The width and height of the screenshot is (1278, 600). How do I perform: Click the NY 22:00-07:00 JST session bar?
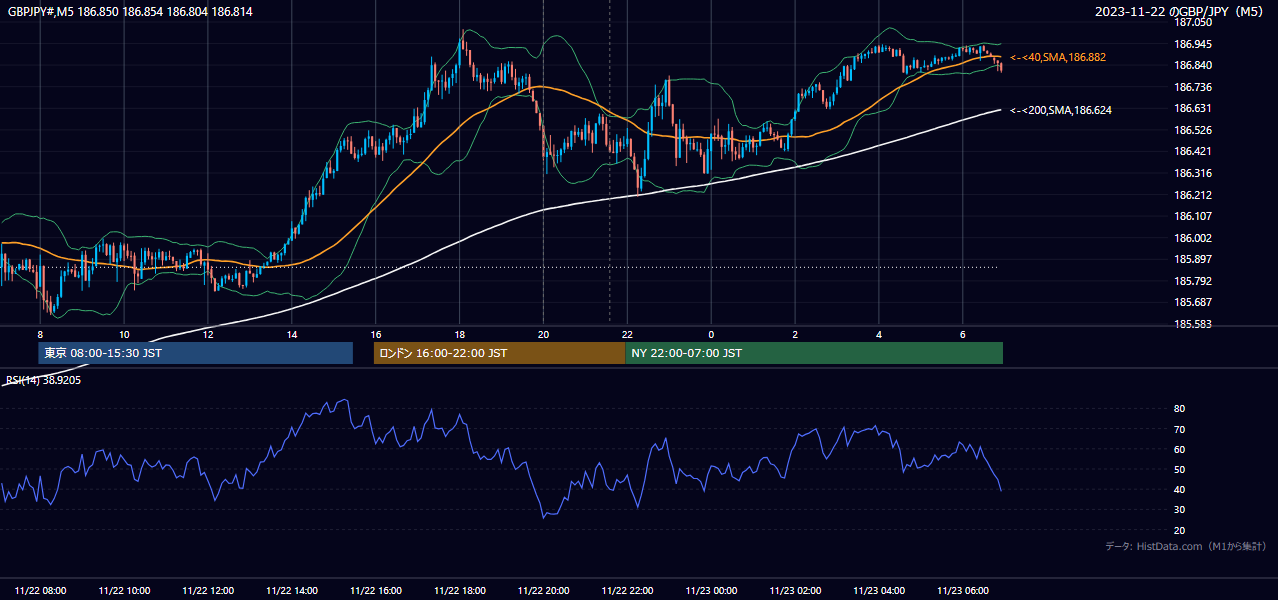click(814, 353)
